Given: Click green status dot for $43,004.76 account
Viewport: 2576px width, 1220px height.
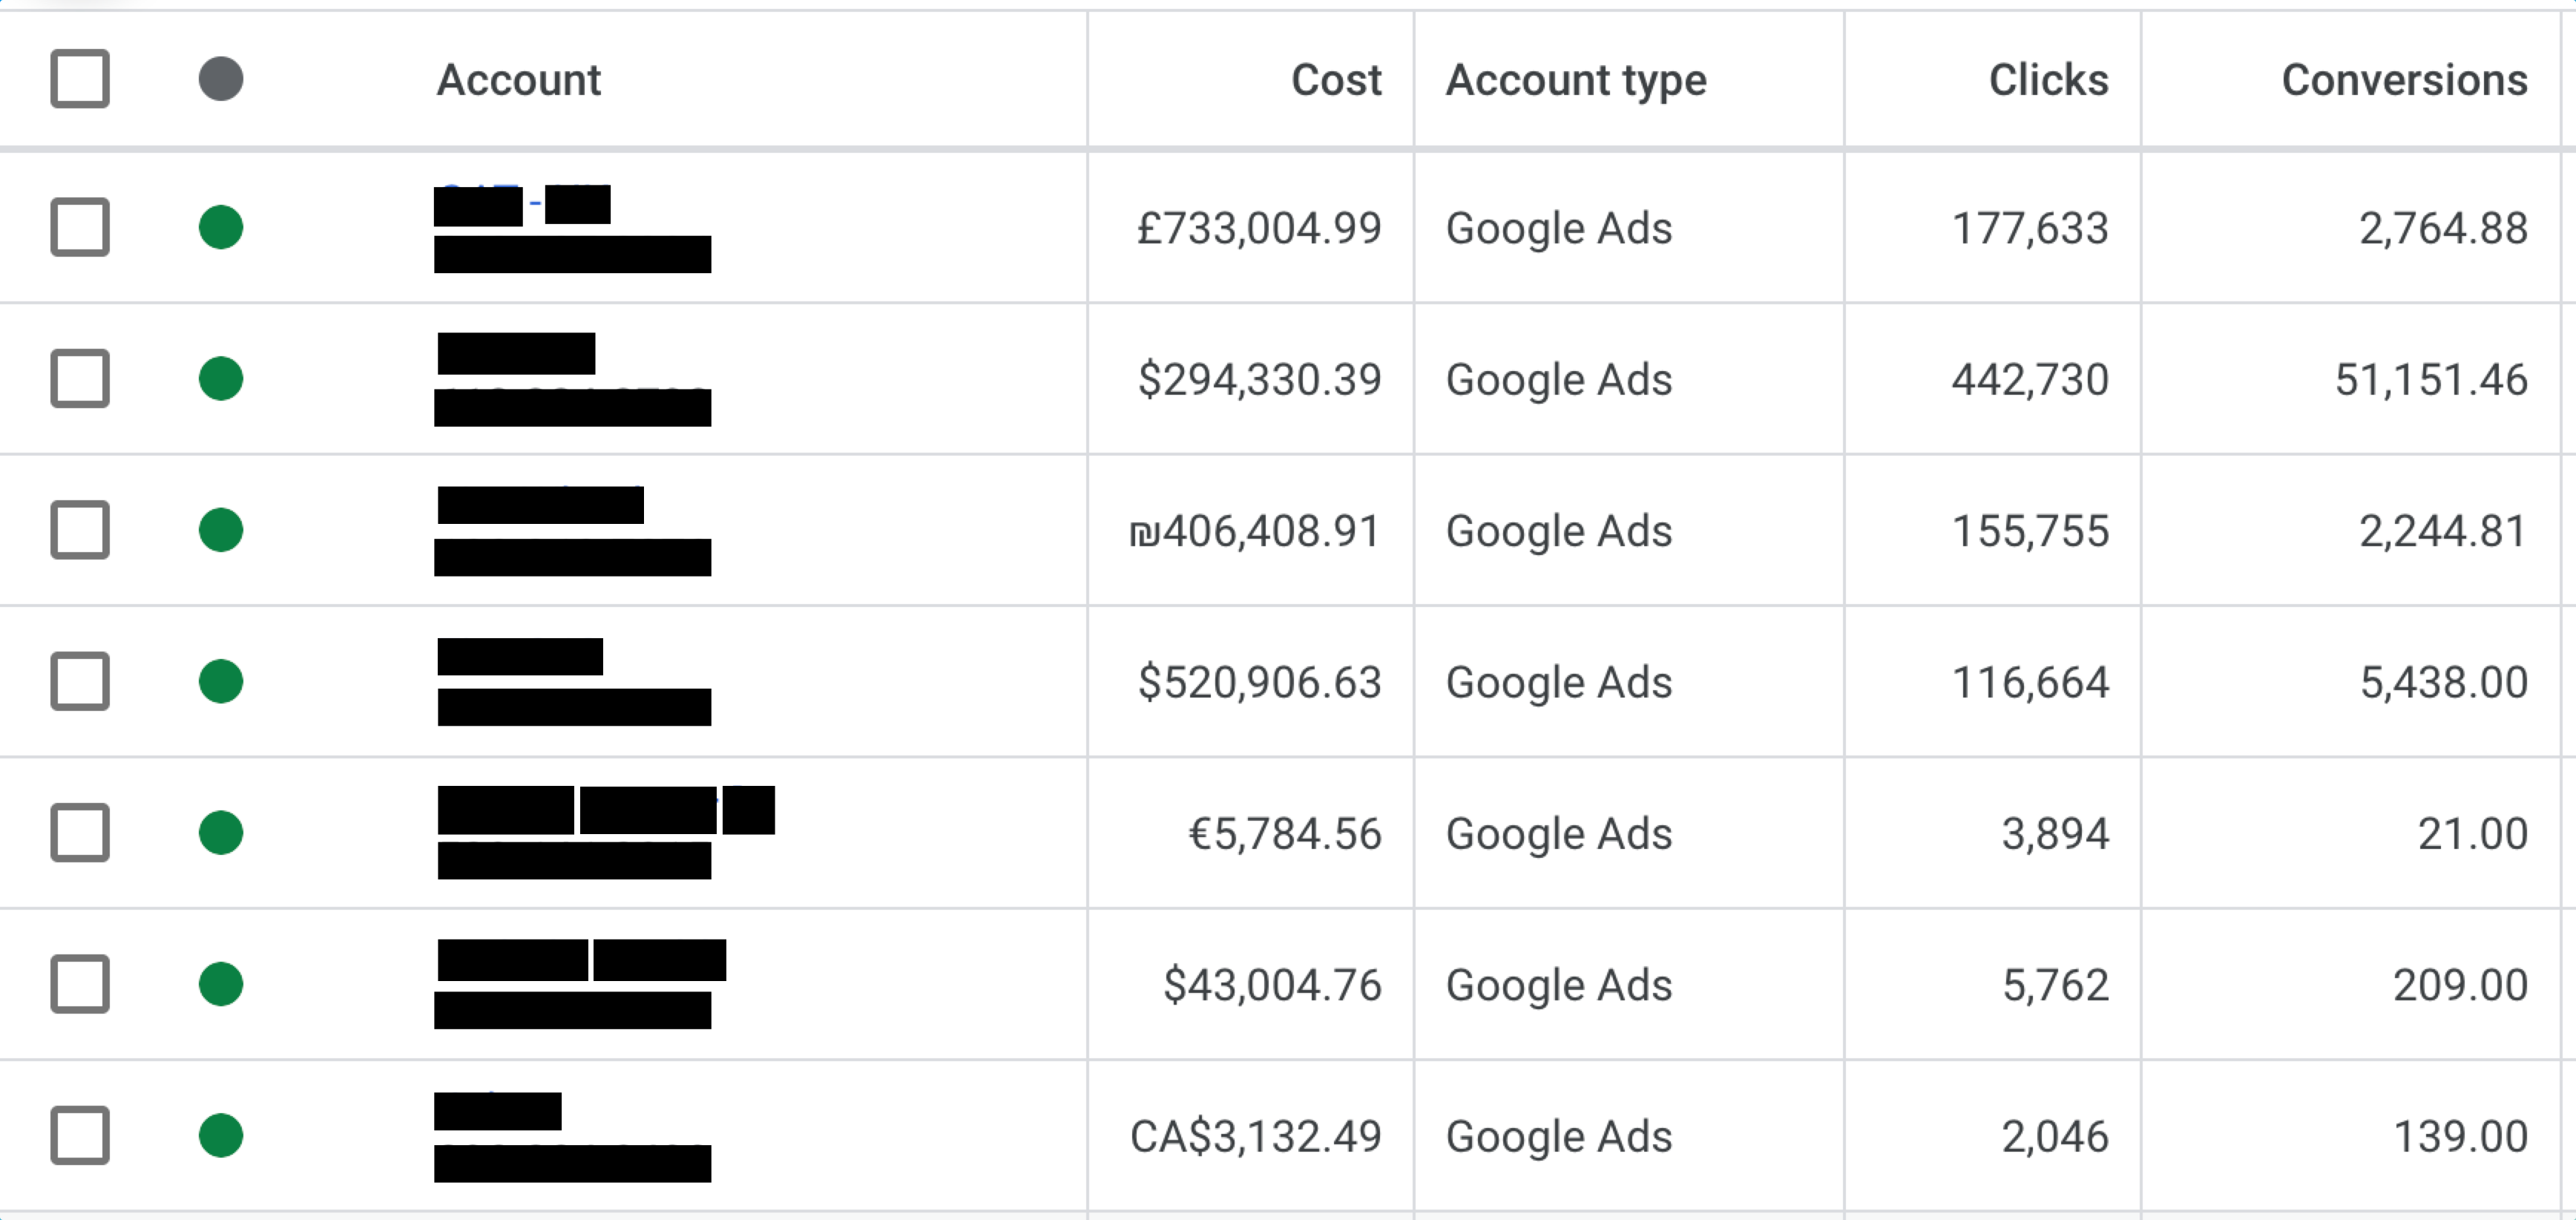Looking at the screenshot, I should (221, 984).
